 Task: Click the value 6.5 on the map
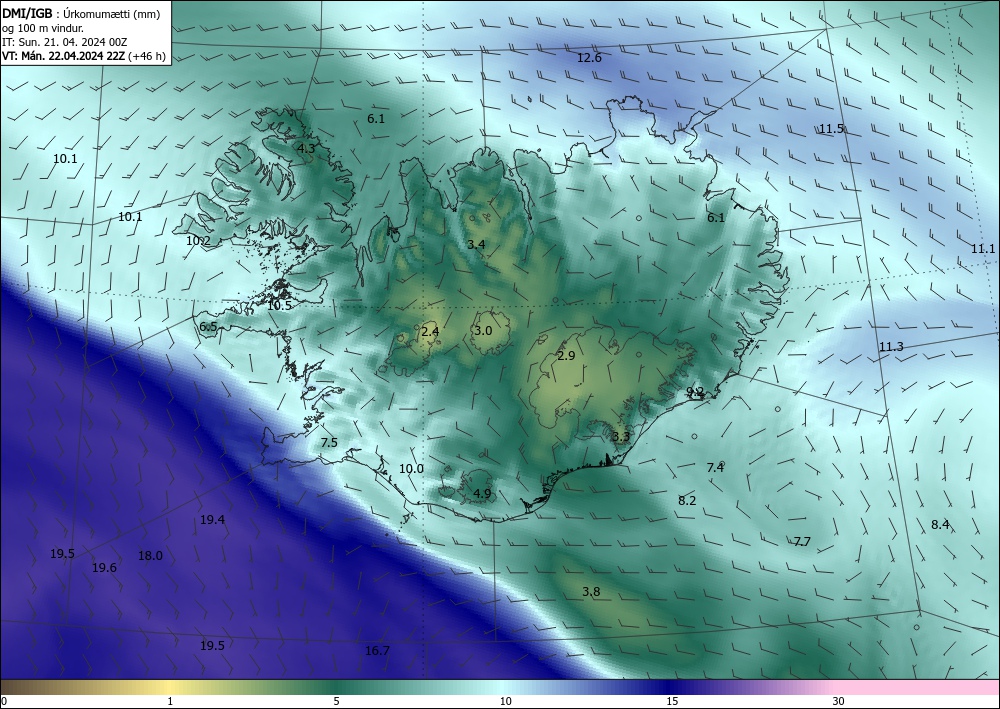tap(208, 327)
